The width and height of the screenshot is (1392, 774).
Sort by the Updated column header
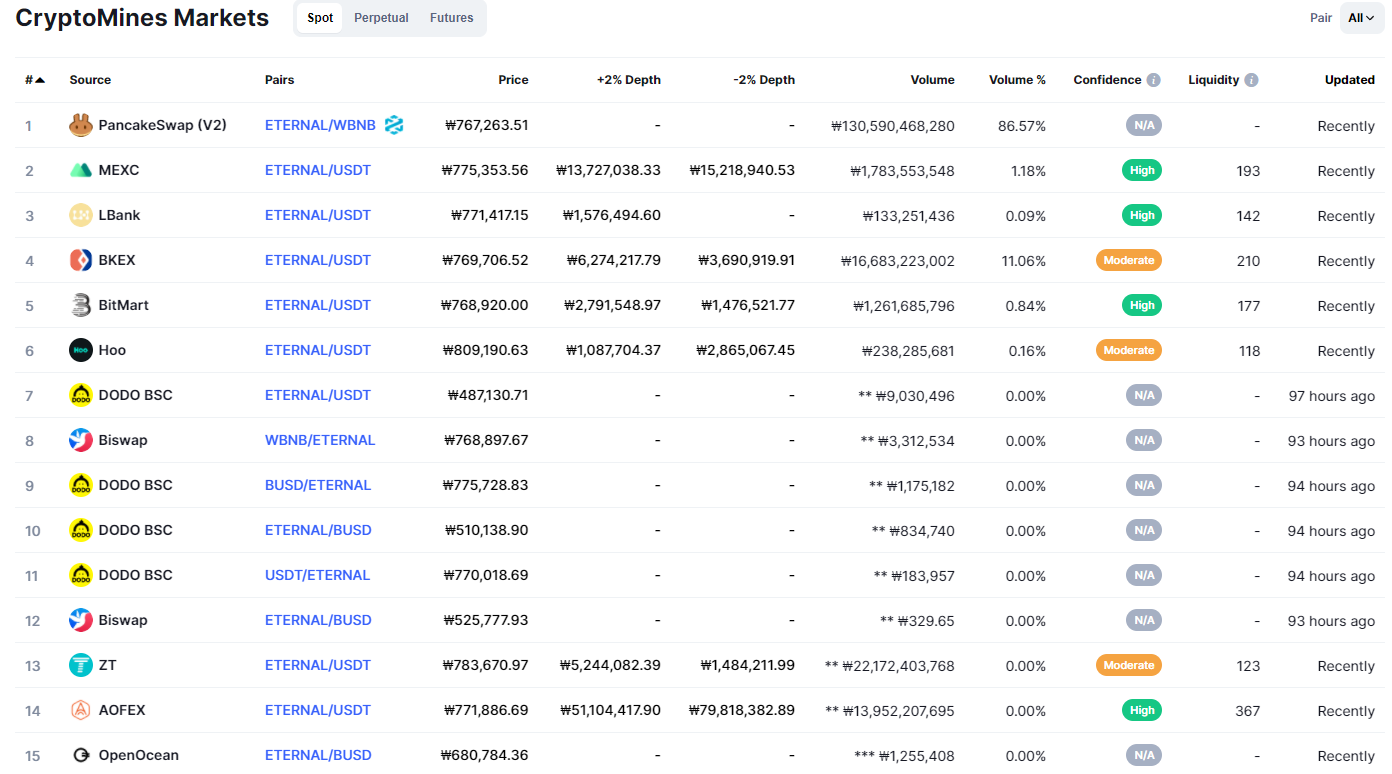point(1350,80)
